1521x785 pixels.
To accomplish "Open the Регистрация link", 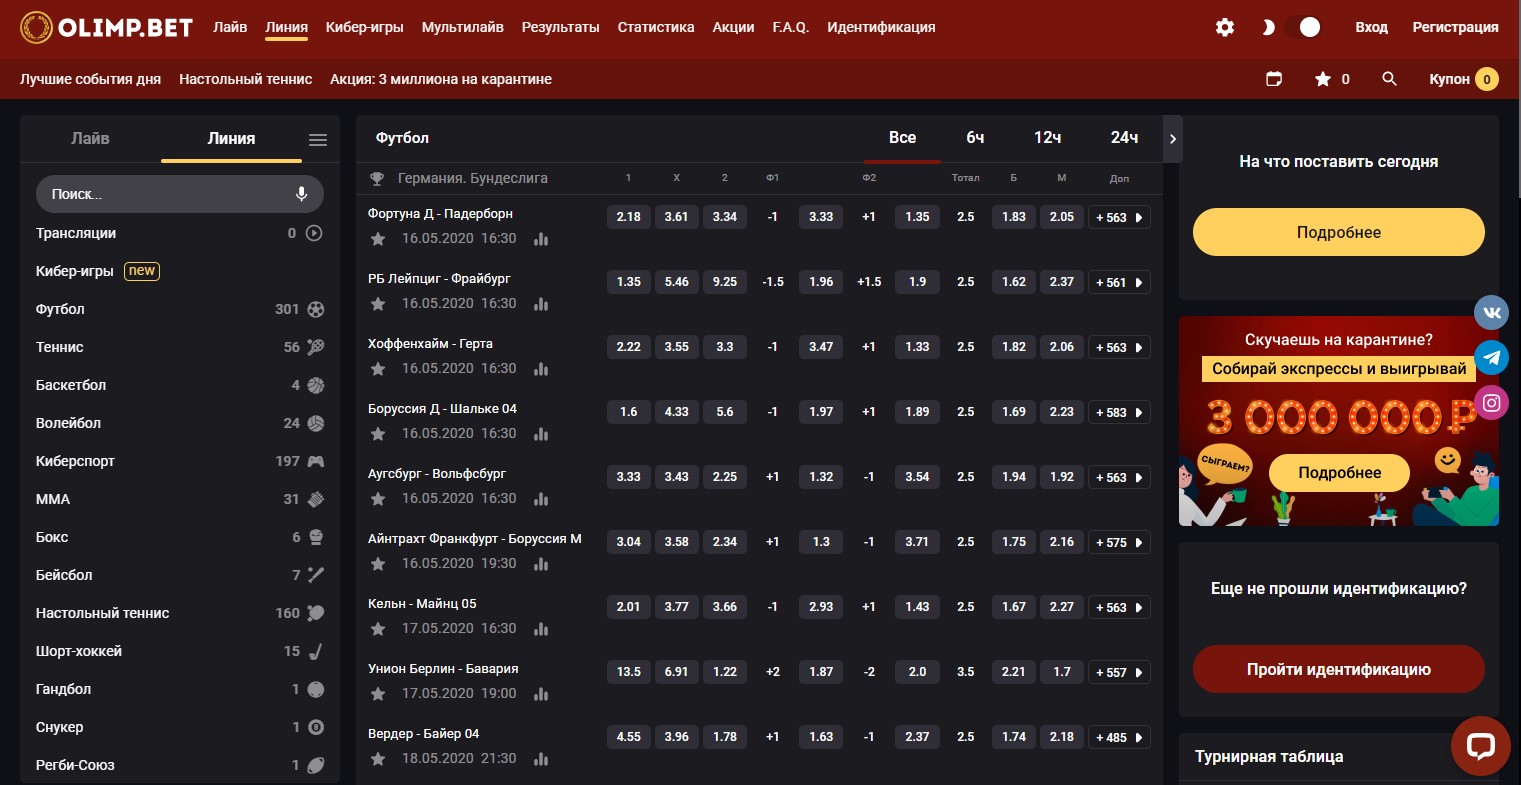I will point(1454,27).
